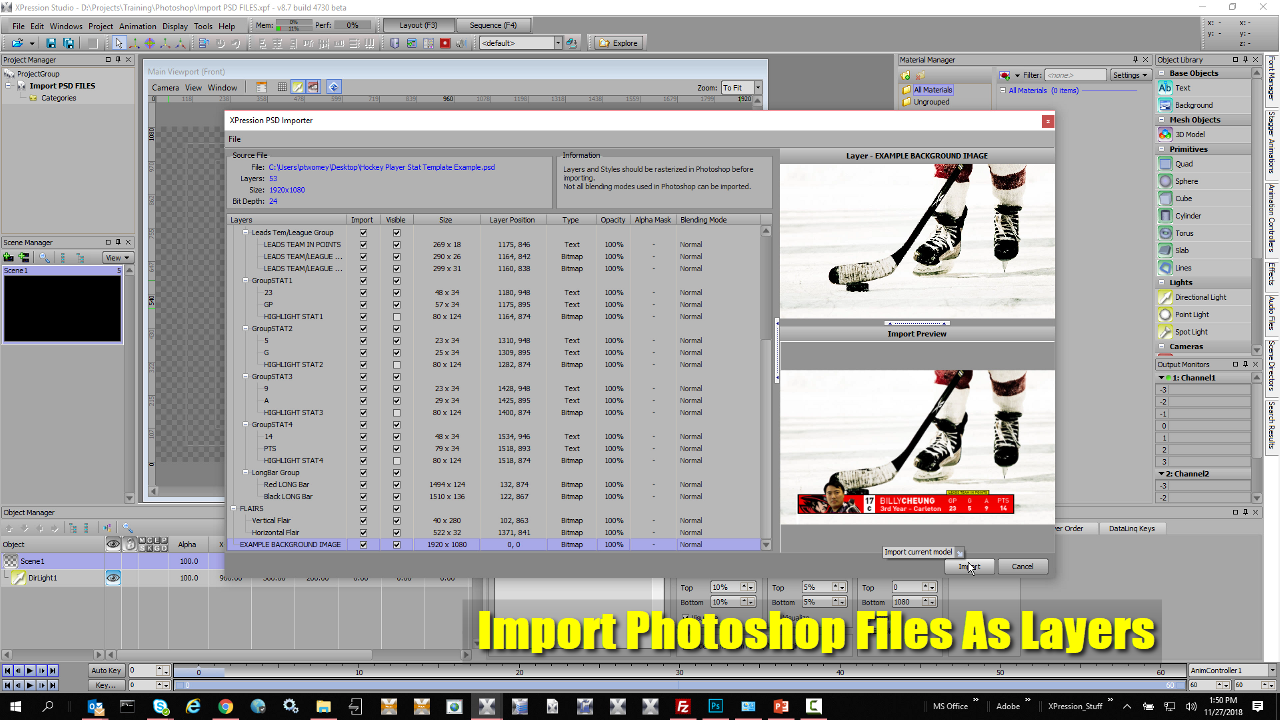The height and width of the screenshot is (720, 1280).
Task: Click the Import button in PSD Importer
Action: click(969, 566)
